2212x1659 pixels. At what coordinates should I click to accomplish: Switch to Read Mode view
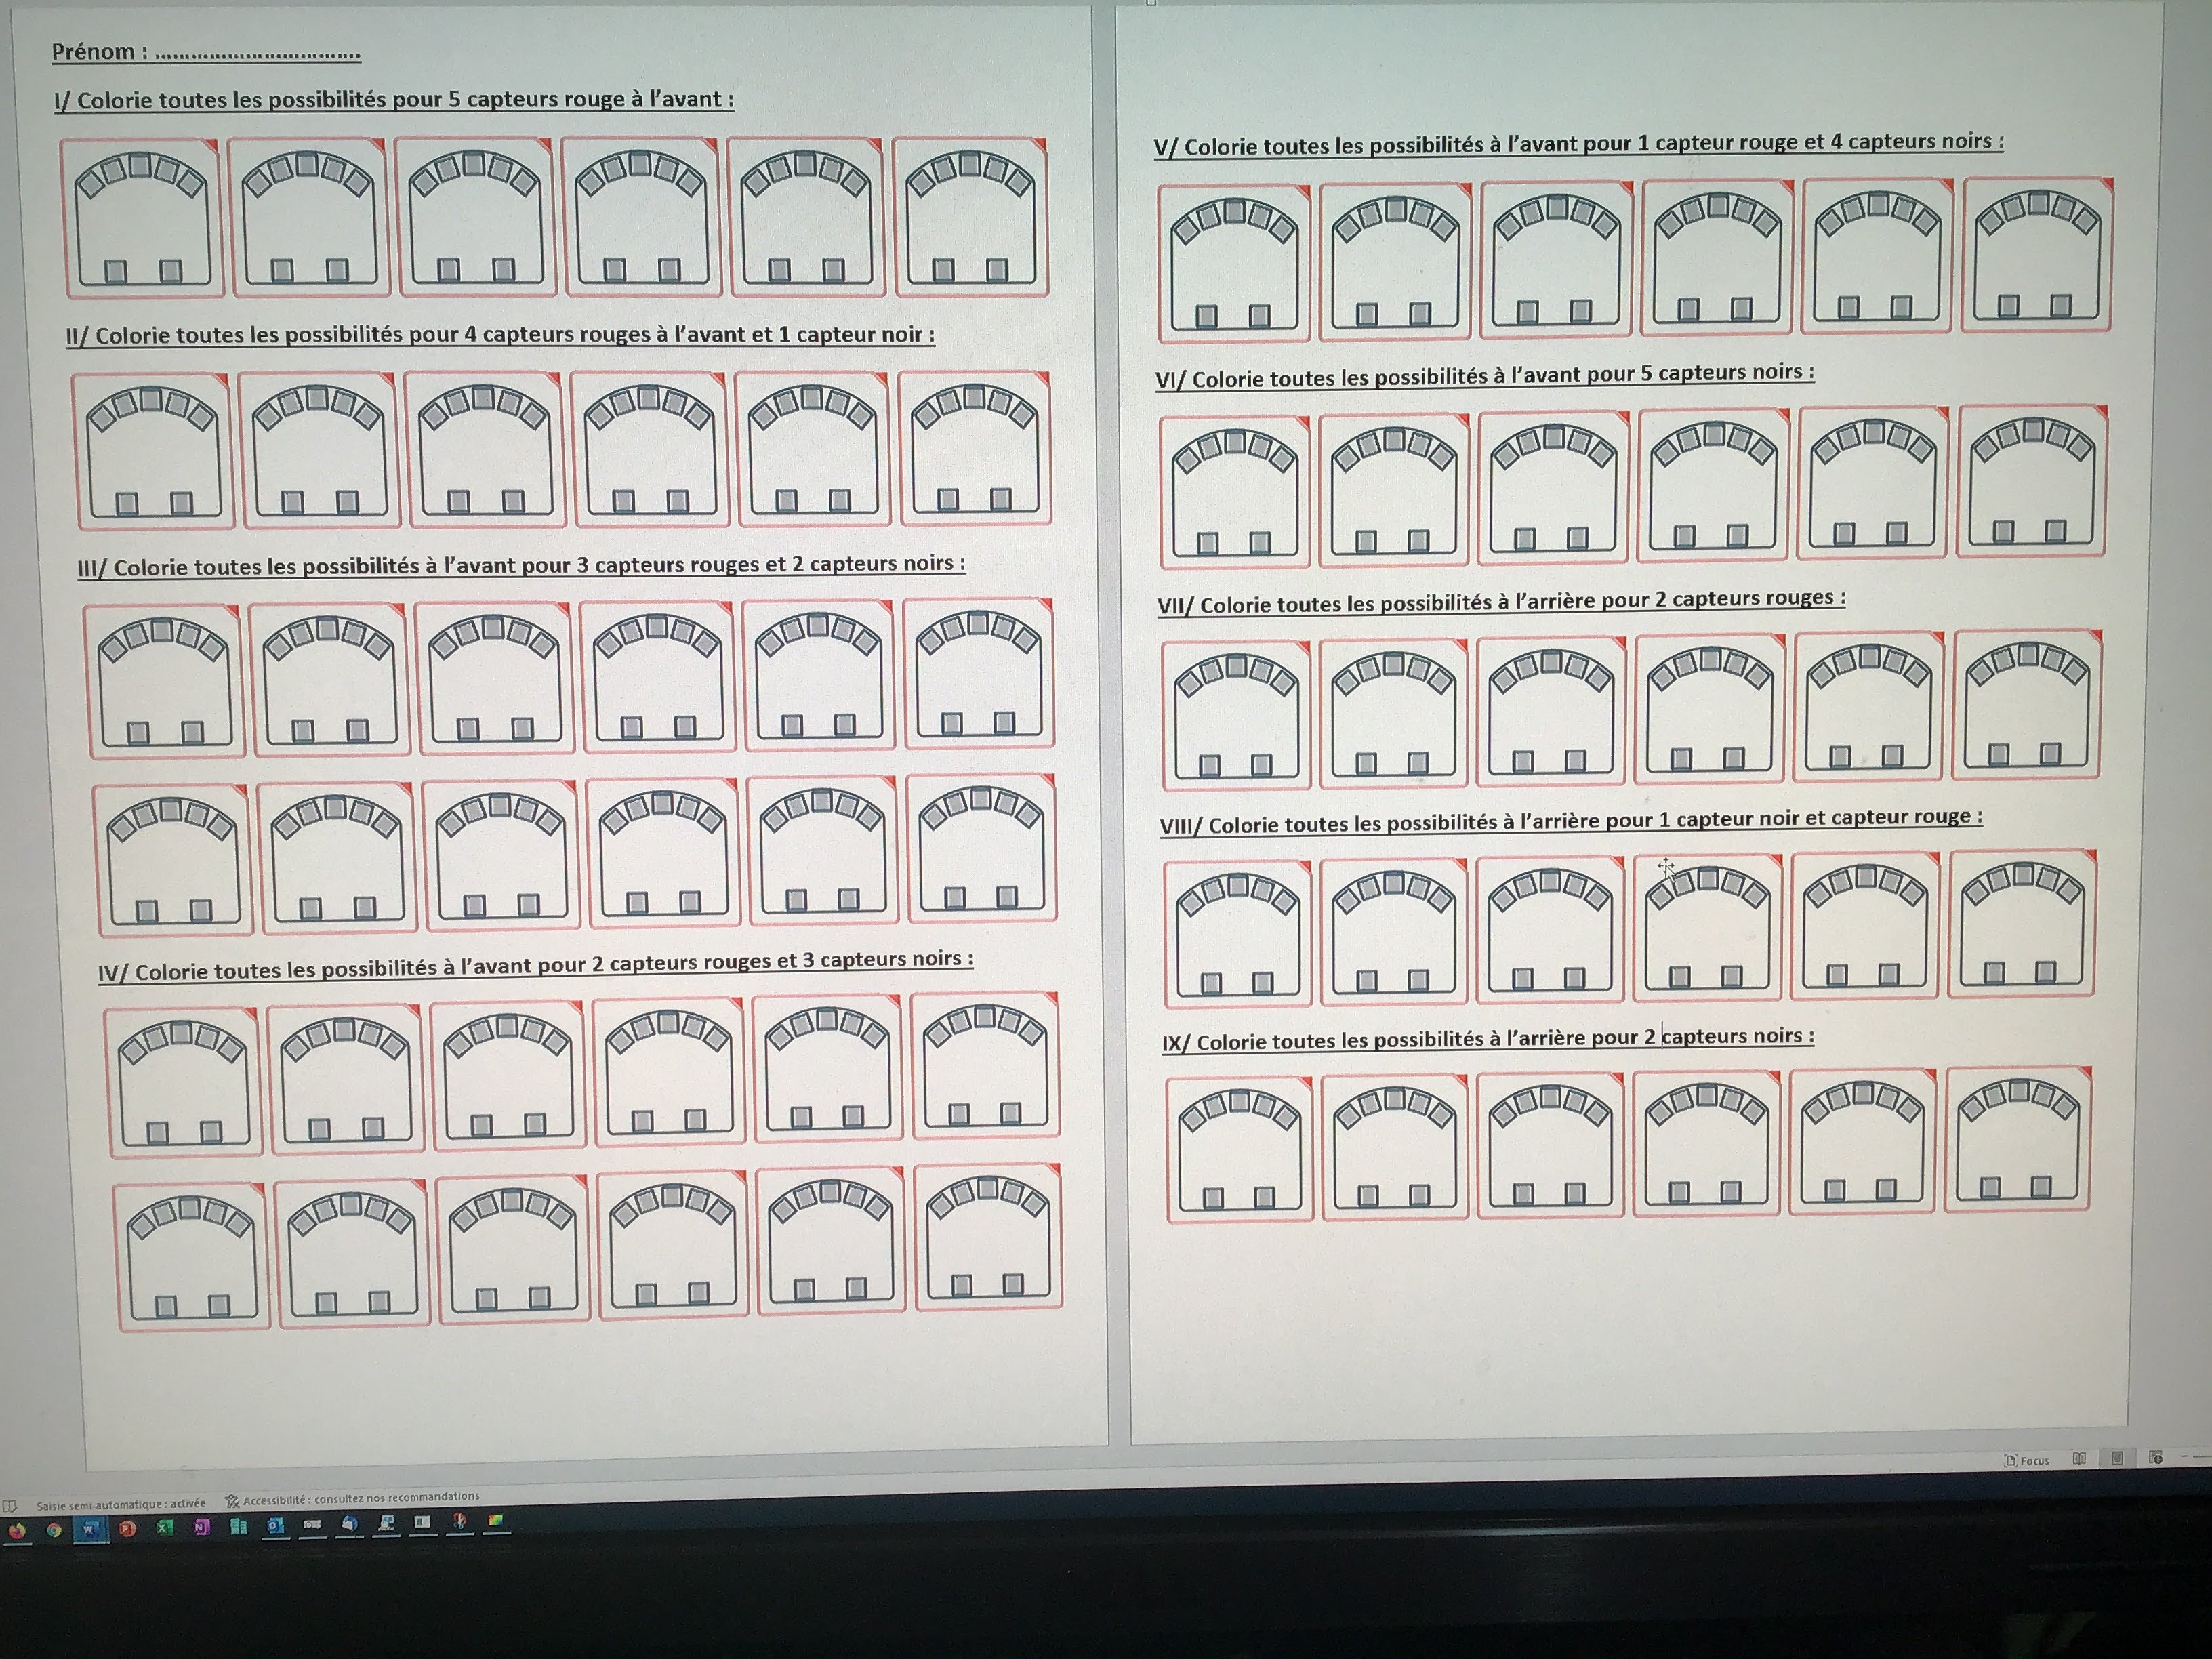[x=2079, y=1459]
